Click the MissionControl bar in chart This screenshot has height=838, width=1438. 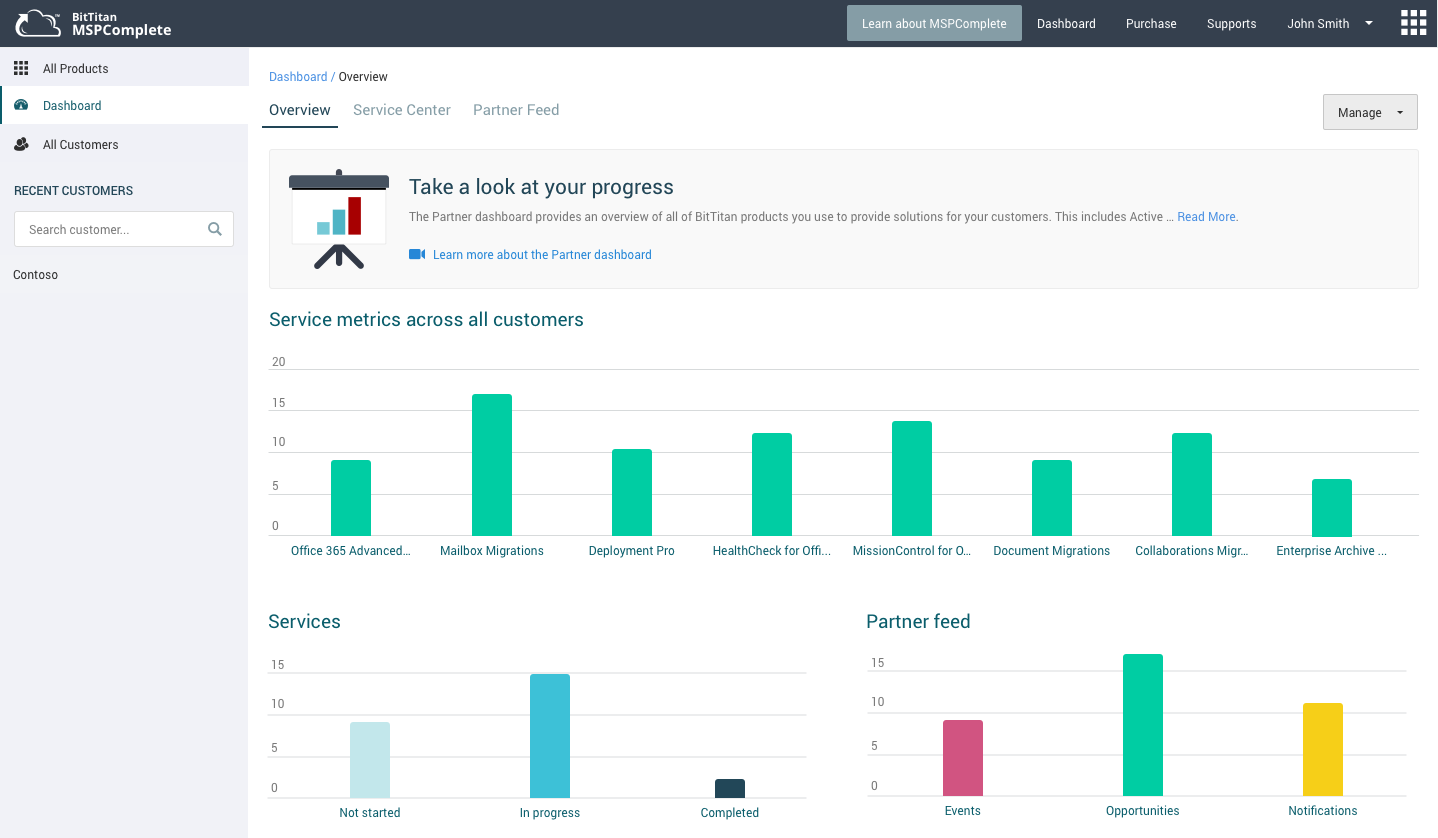(912, 478)
